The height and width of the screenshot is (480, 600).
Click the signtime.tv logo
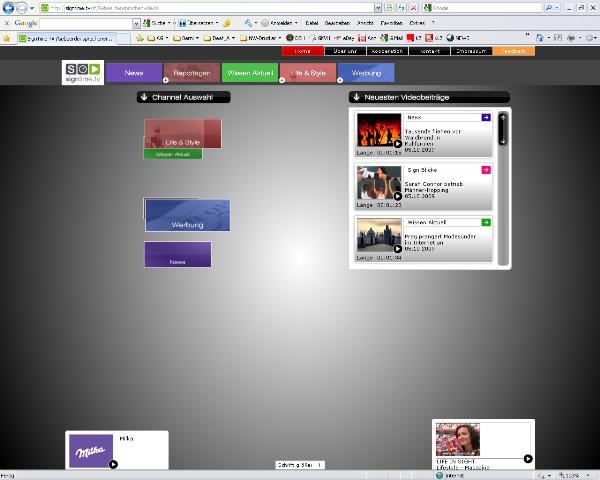tap(83, 72)
